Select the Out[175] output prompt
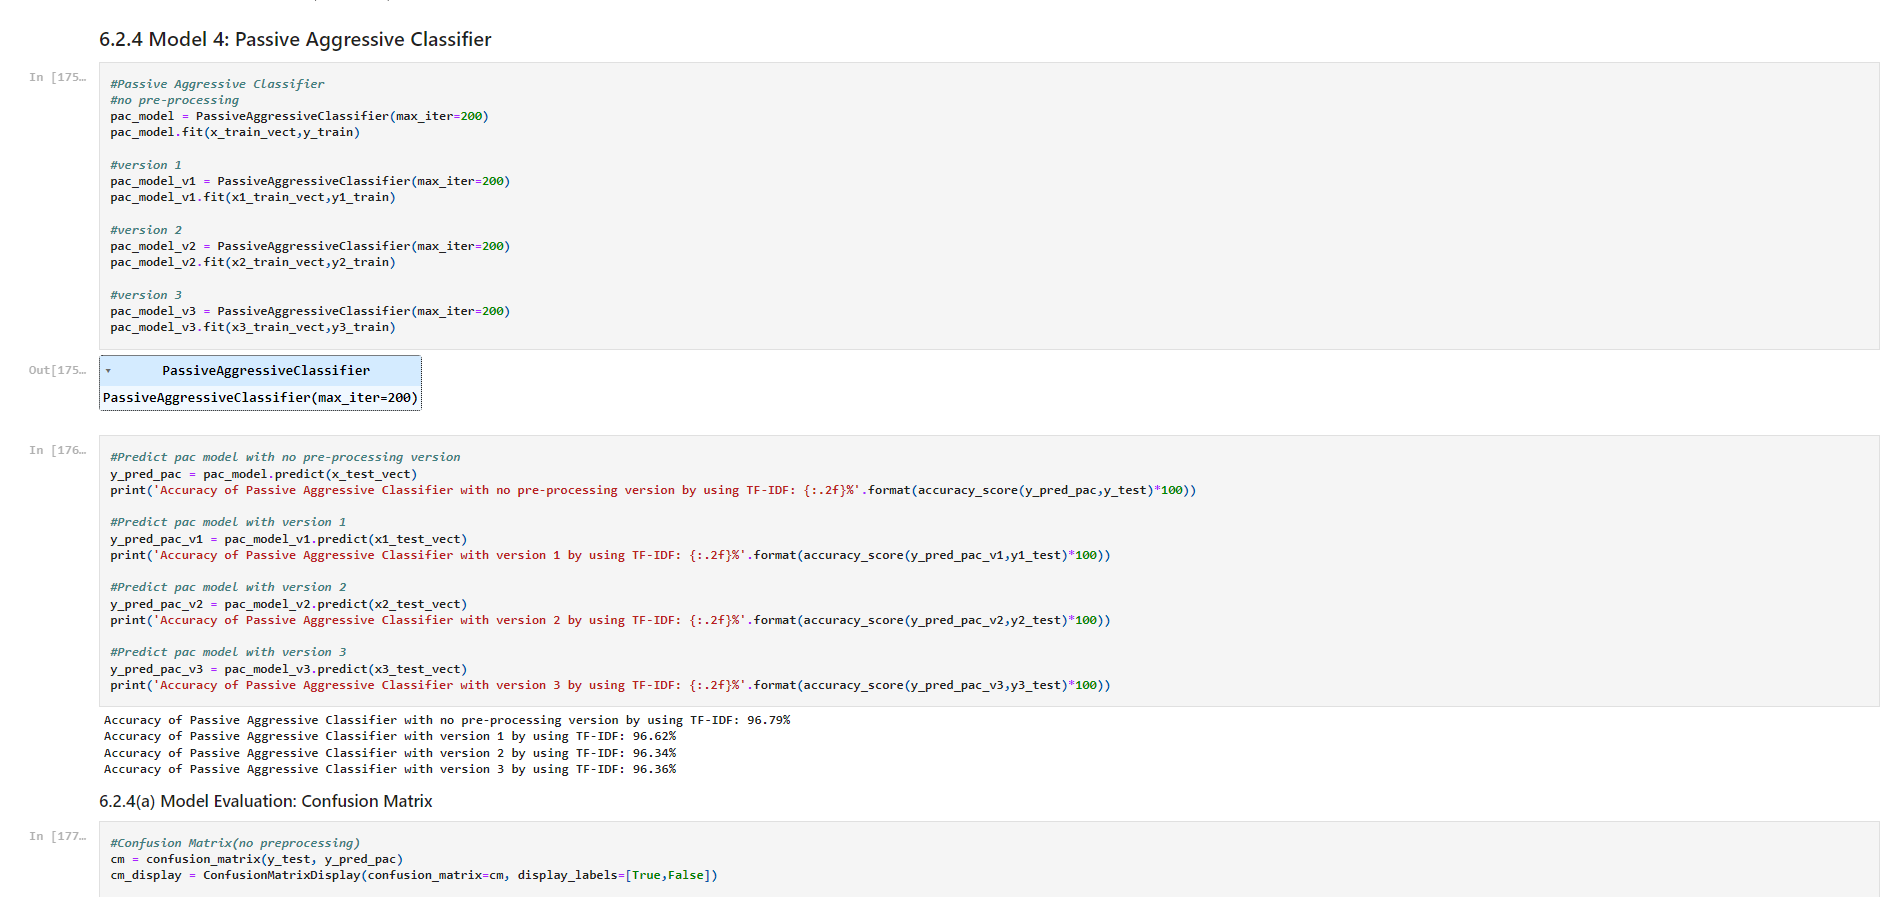 point(57,371)
